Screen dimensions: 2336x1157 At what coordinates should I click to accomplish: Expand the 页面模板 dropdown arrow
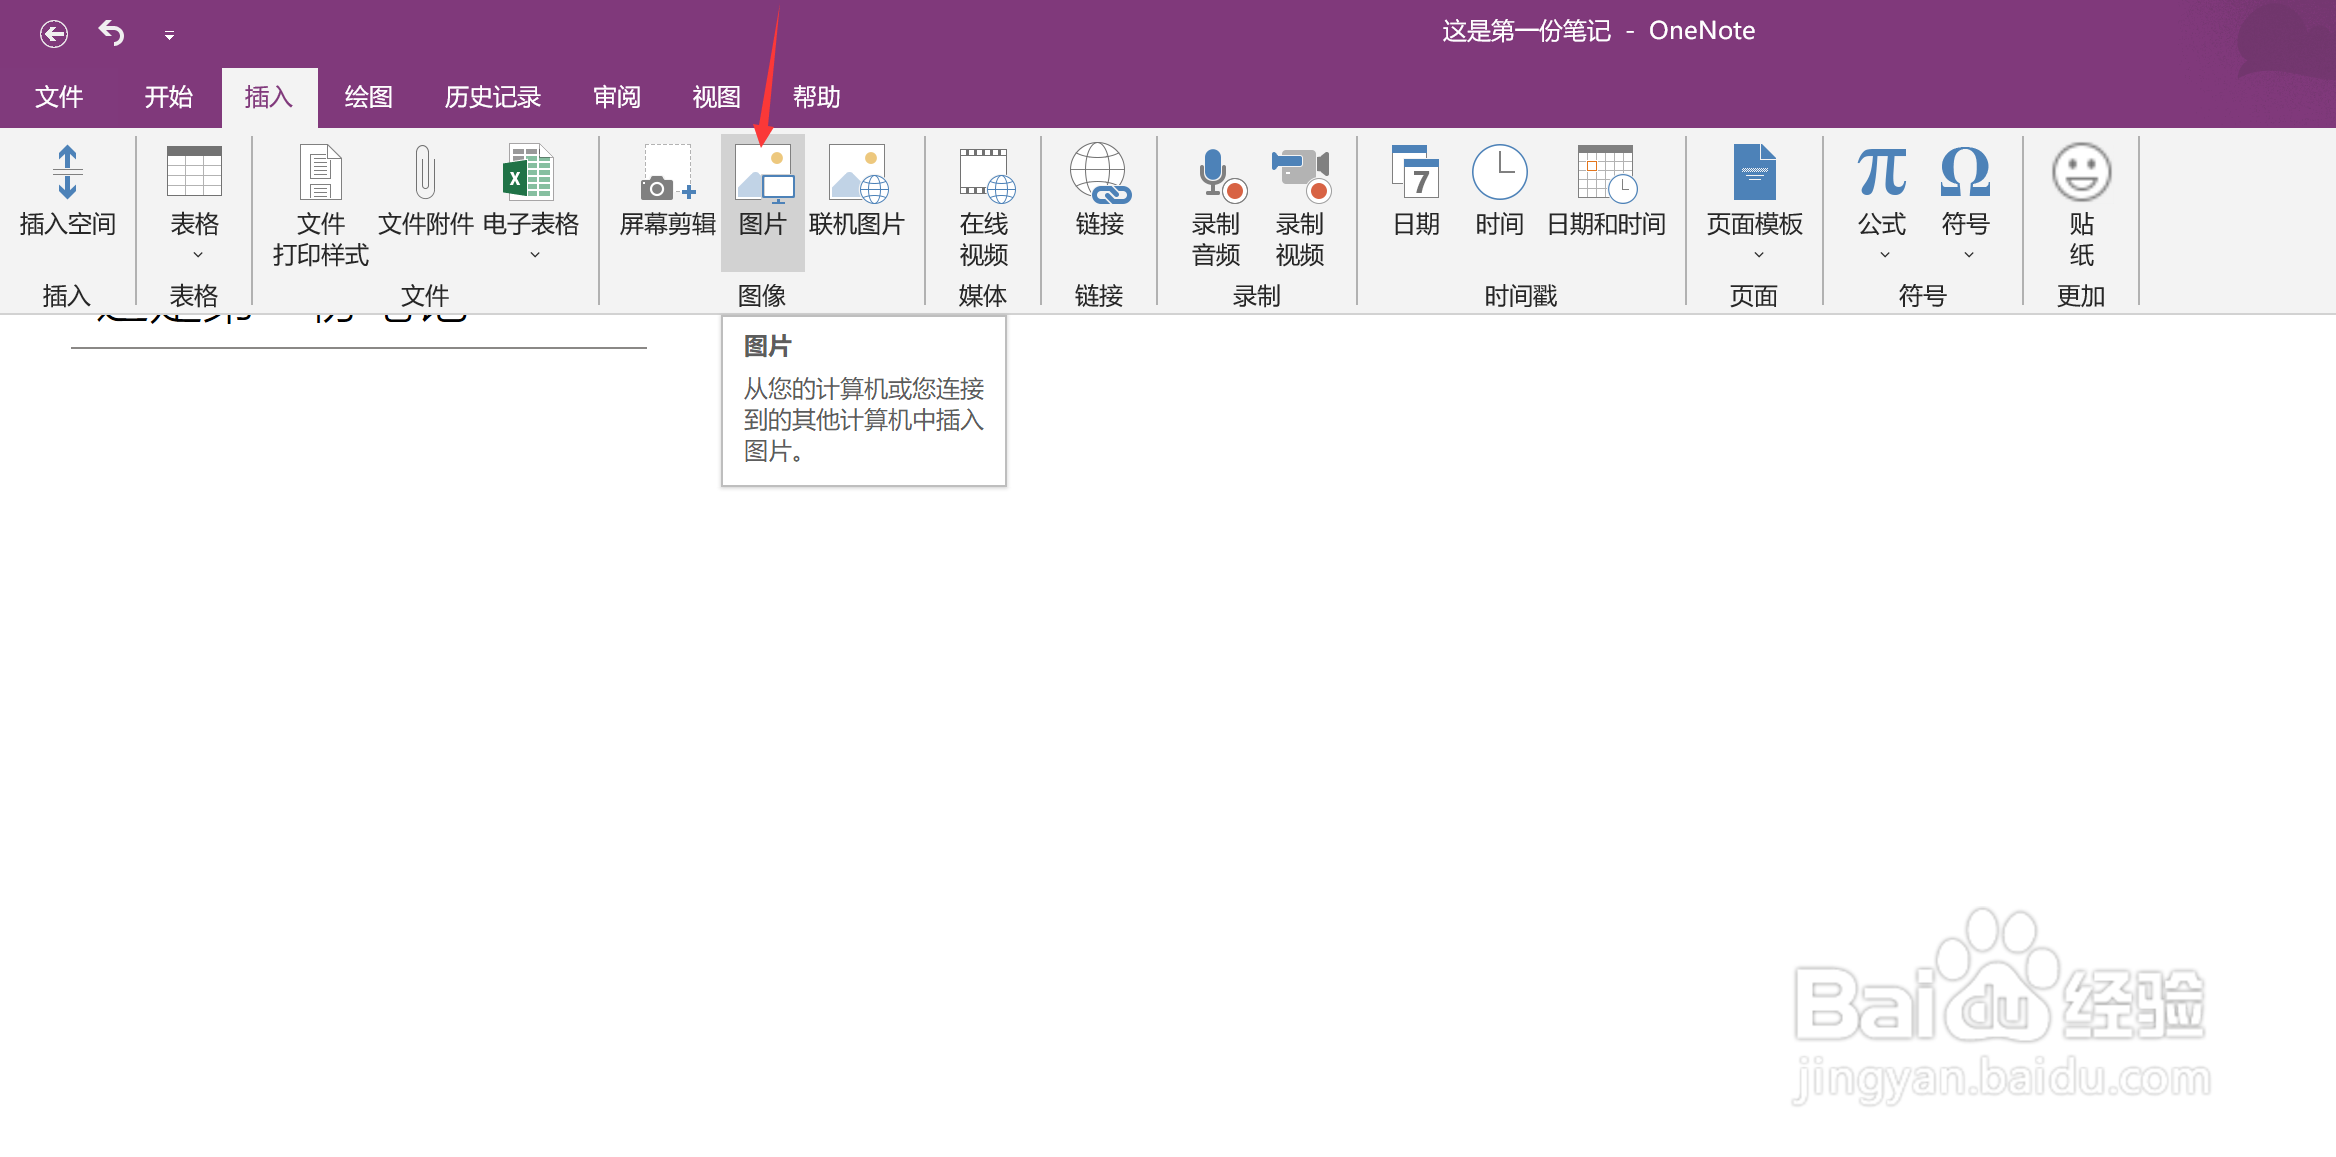[x=1759, y=256]
